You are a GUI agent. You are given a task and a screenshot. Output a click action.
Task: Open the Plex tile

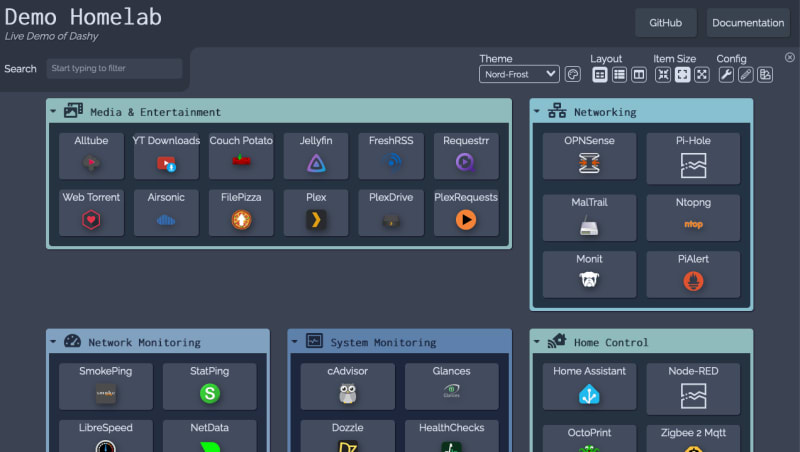(x=316, y=212)
